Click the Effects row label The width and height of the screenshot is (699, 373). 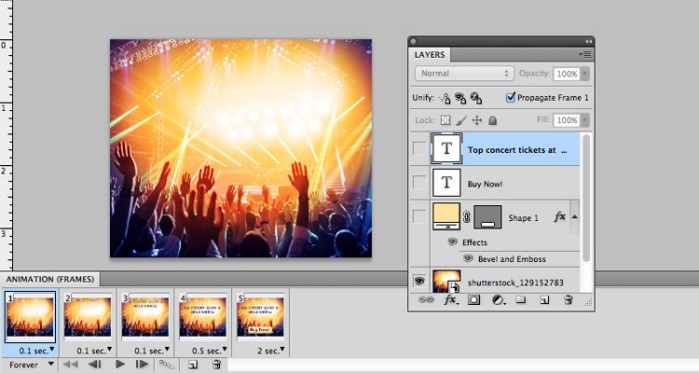(474, 242)
